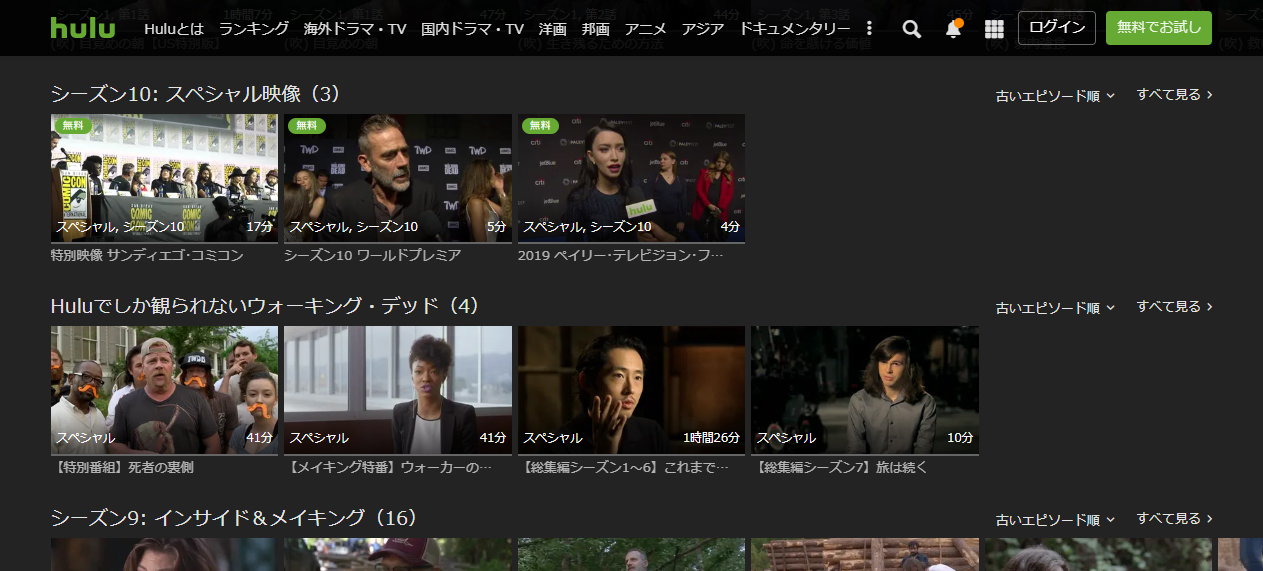Click title 【総集編シーズン1〜6】これまで…

[623, 467]
